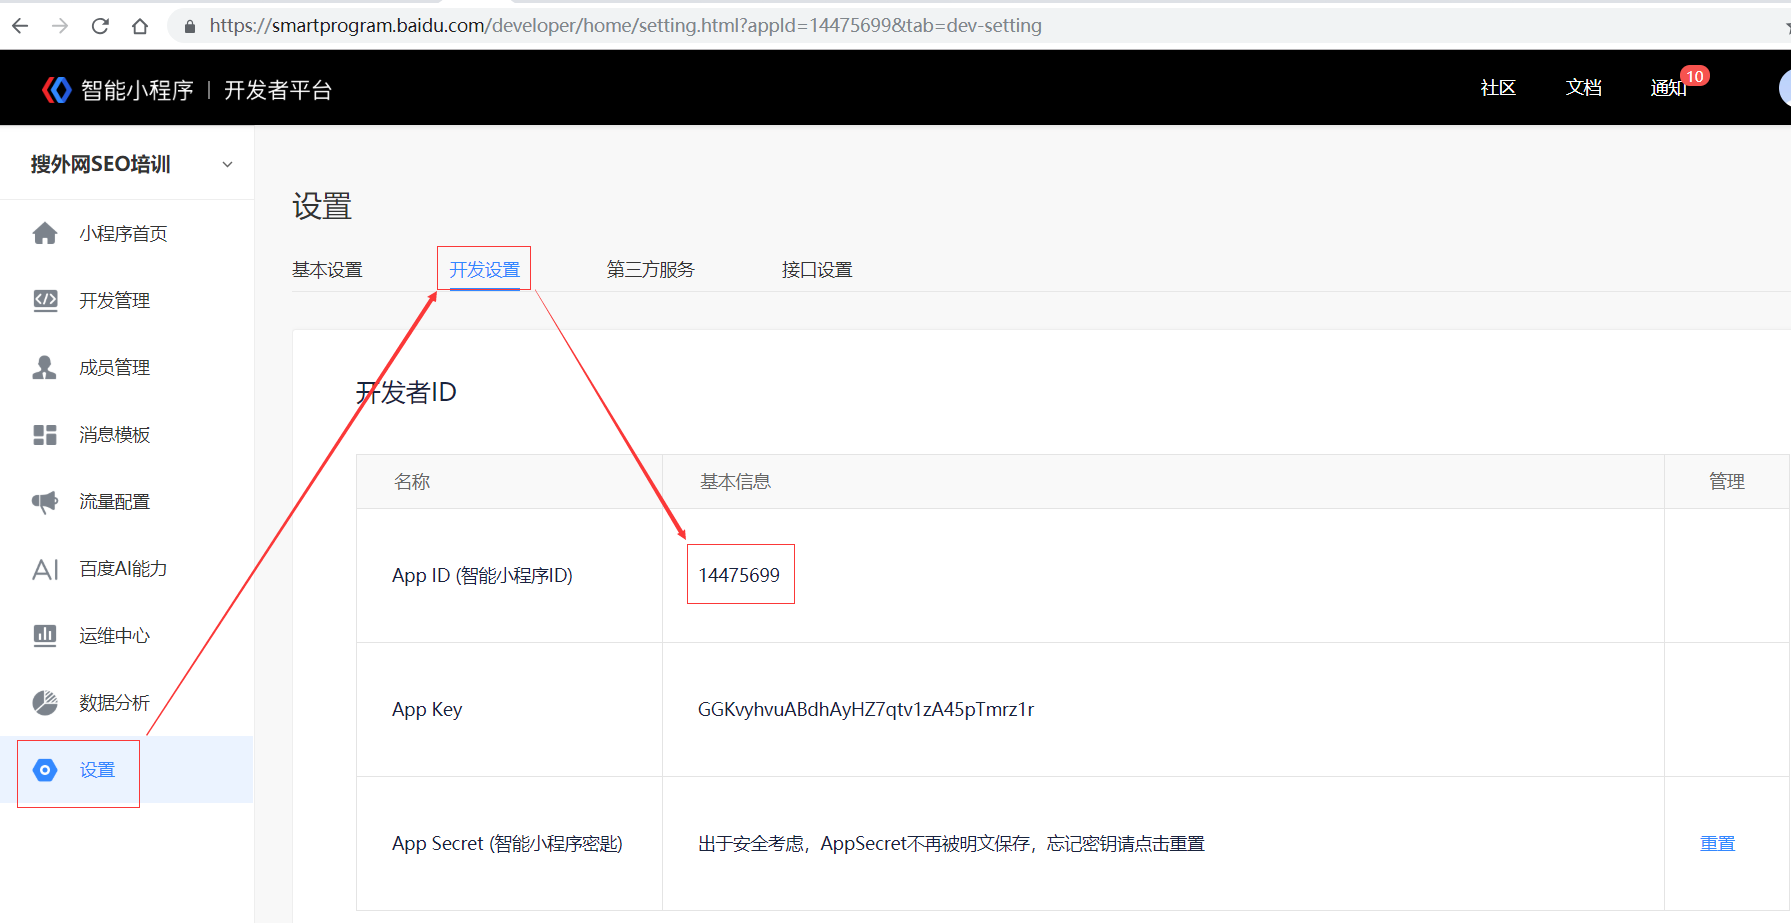
Task: Click the 重置 link for App Secret
Action: click(x=1717, y=843)
